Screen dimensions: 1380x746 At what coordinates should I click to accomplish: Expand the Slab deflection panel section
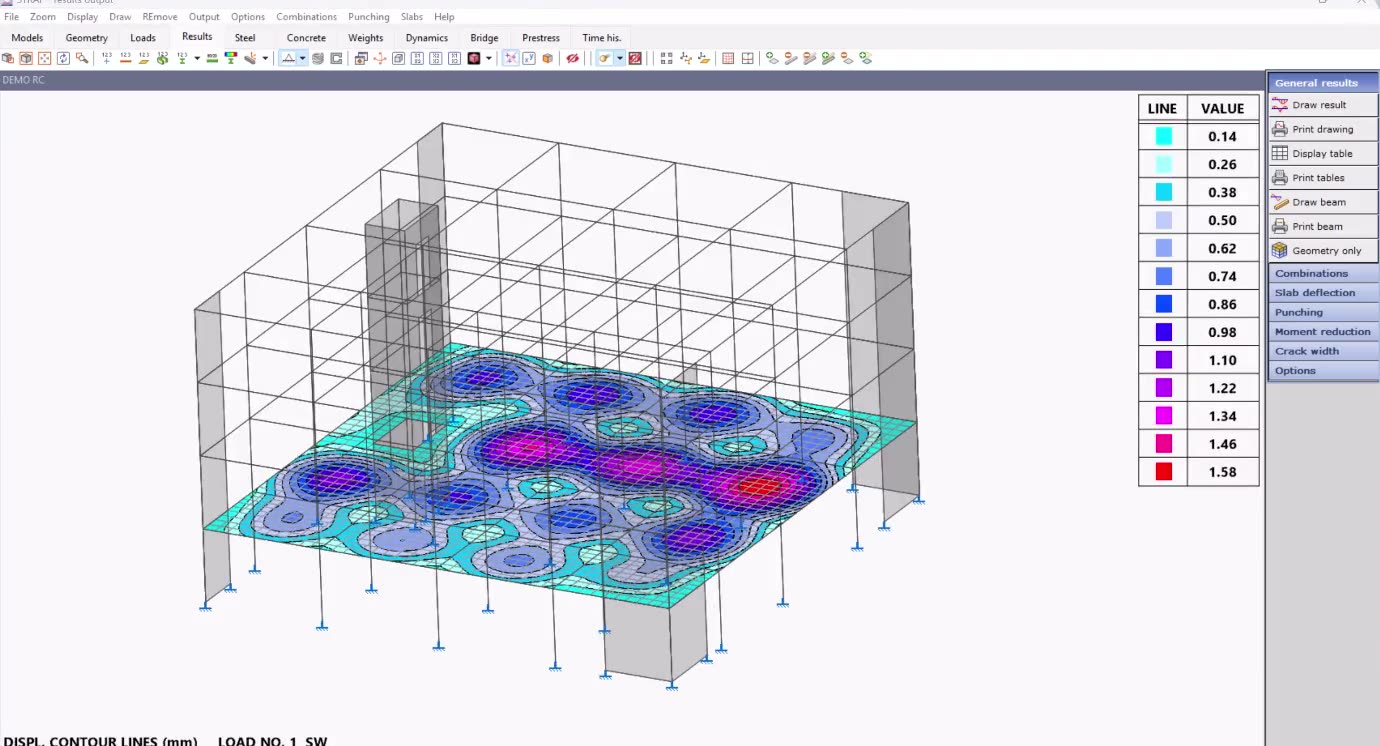point(1323,292)
